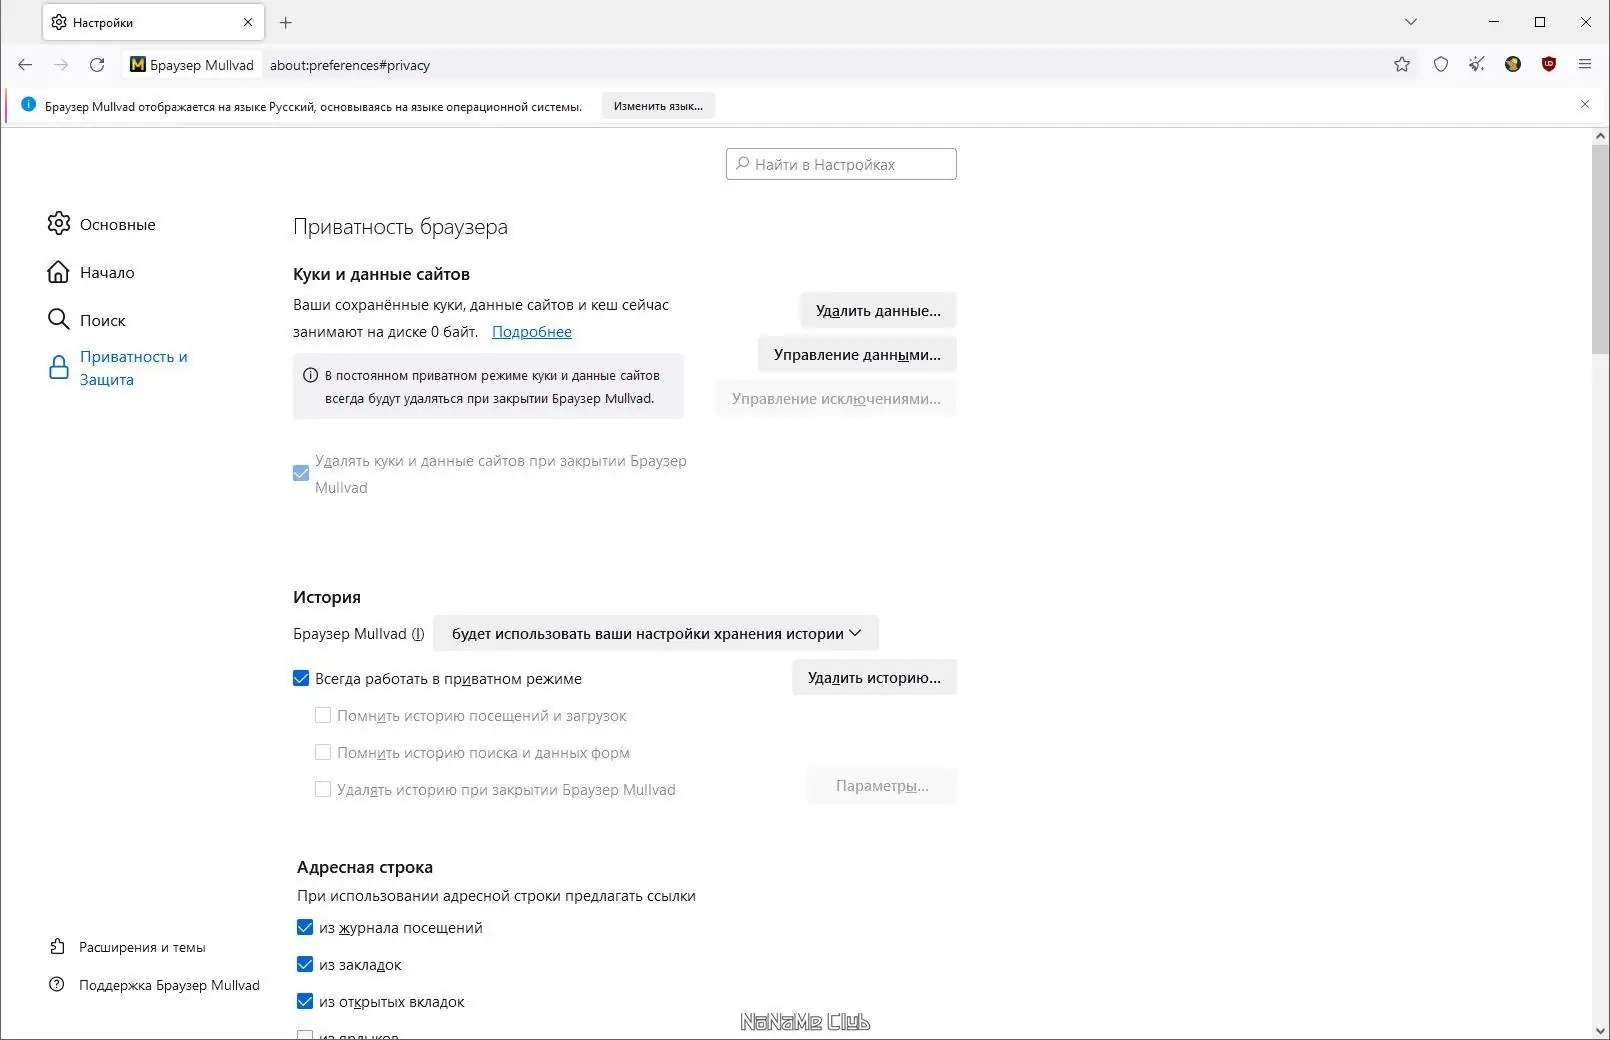
Task: Reload the page with the refresh icon
Action: point(97,65)
